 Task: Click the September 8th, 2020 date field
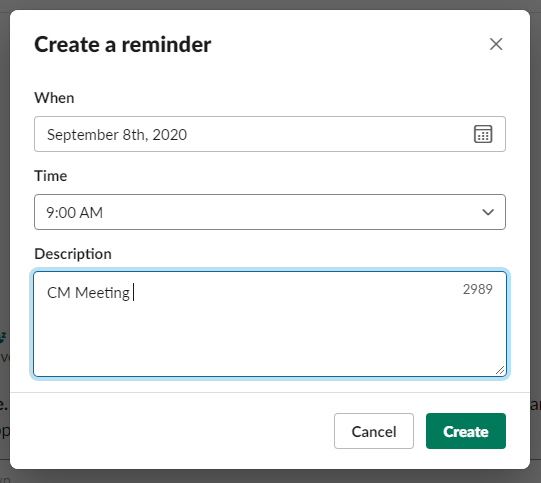[x=270, y=134]
